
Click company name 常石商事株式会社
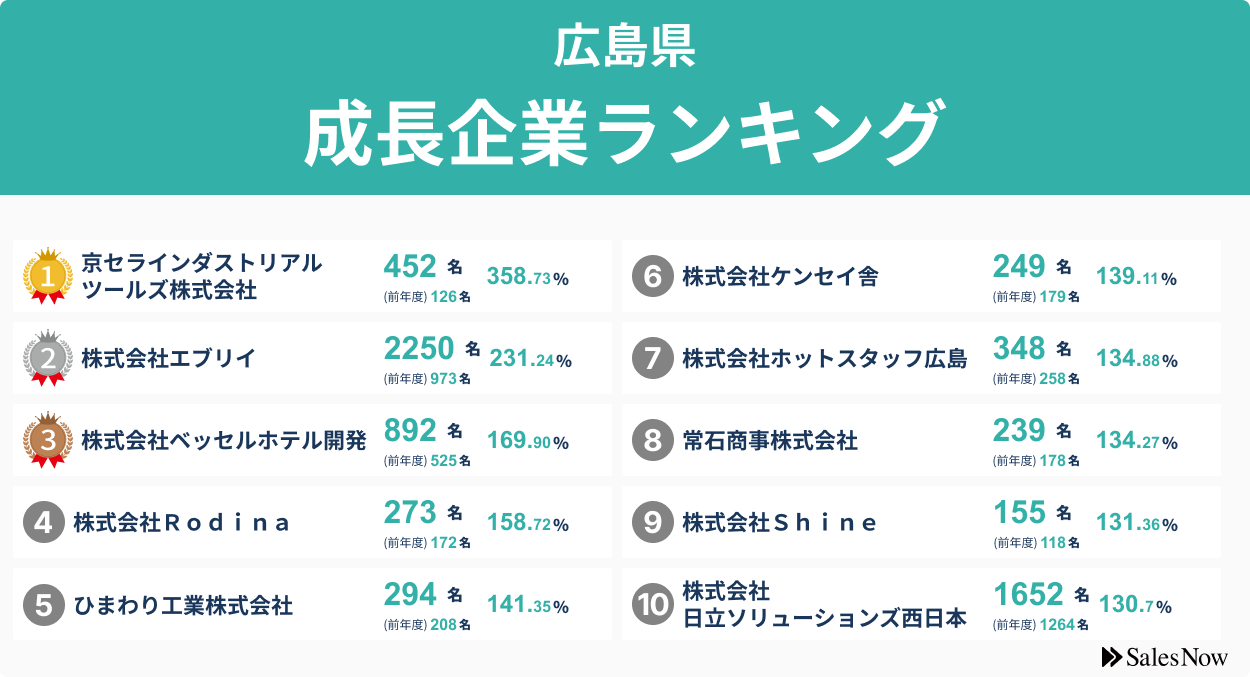click(770, 440)
